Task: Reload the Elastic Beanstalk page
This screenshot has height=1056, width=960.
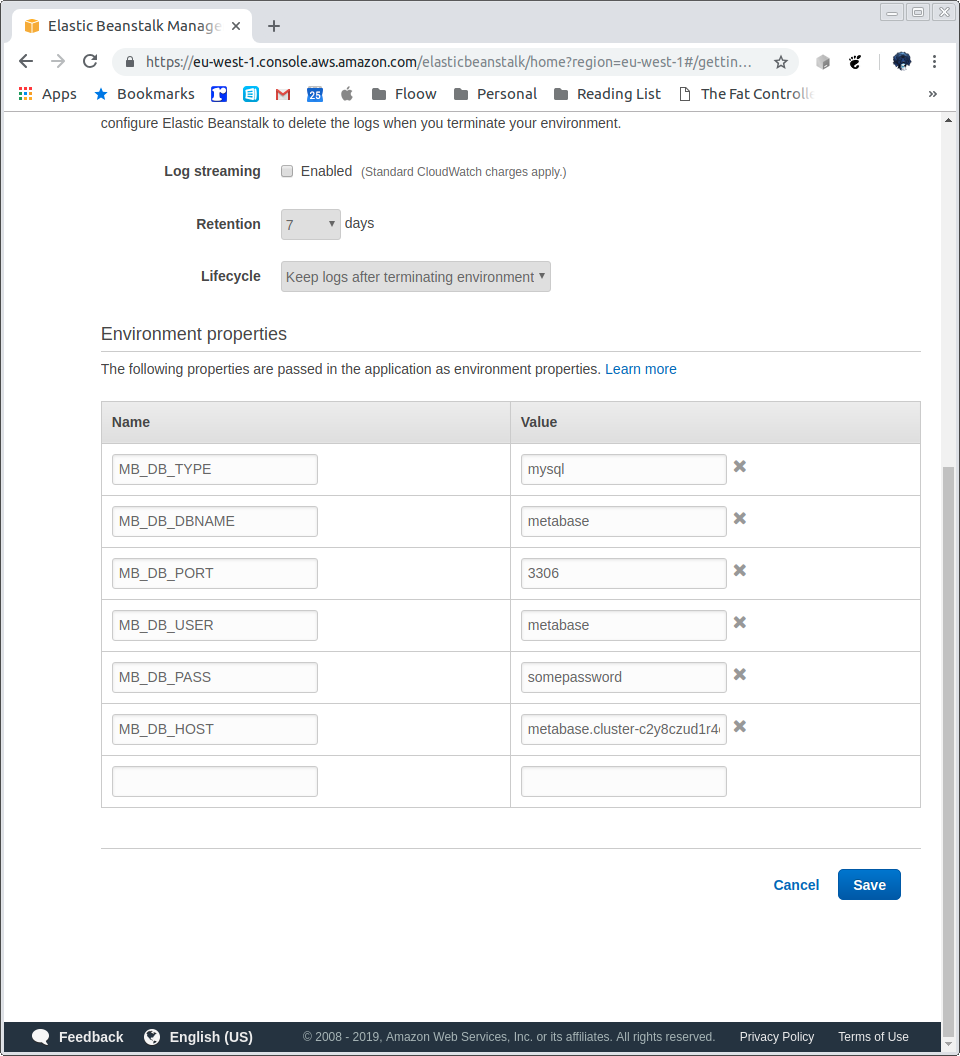Action: (x=90, y=61)
